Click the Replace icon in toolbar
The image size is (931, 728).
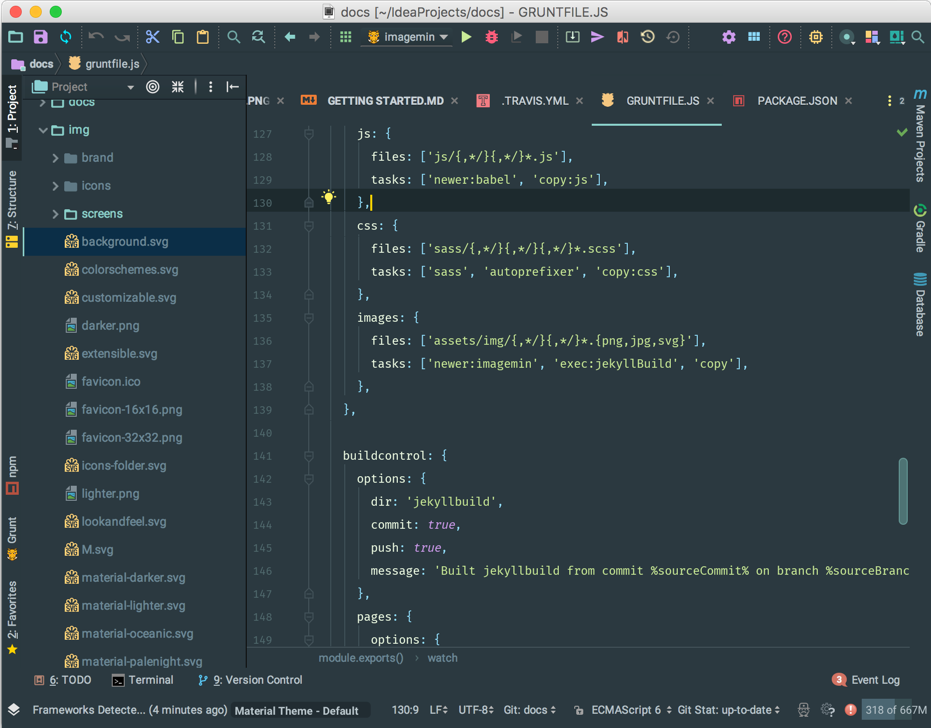[x=258, y=37]
